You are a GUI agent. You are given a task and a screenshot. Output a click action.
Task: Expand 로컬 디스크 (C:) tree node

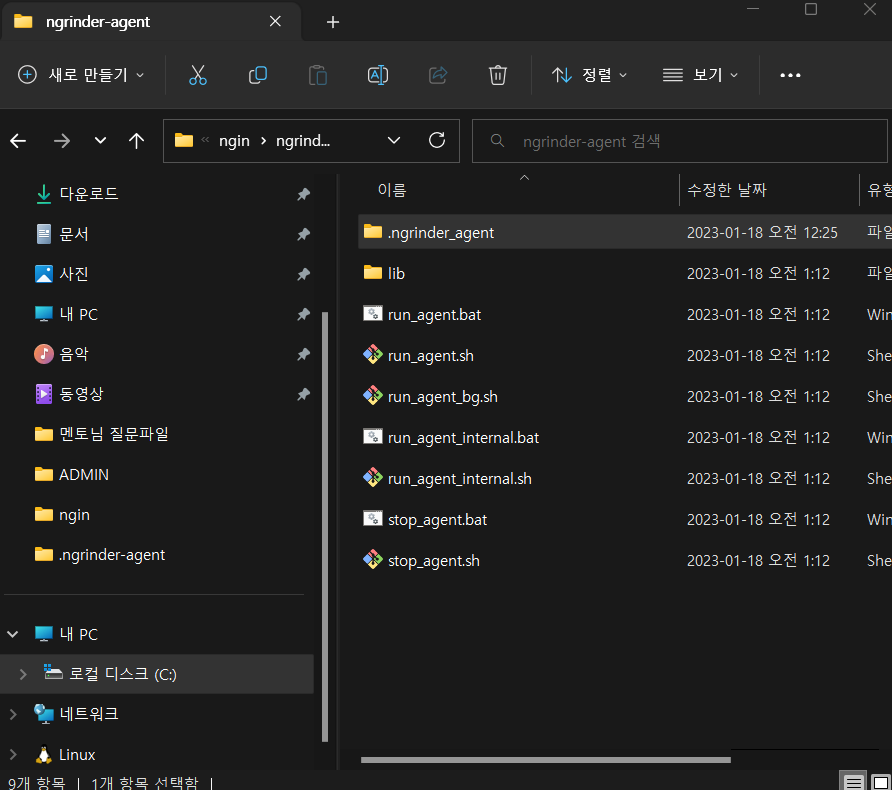[x=23, y=674]
